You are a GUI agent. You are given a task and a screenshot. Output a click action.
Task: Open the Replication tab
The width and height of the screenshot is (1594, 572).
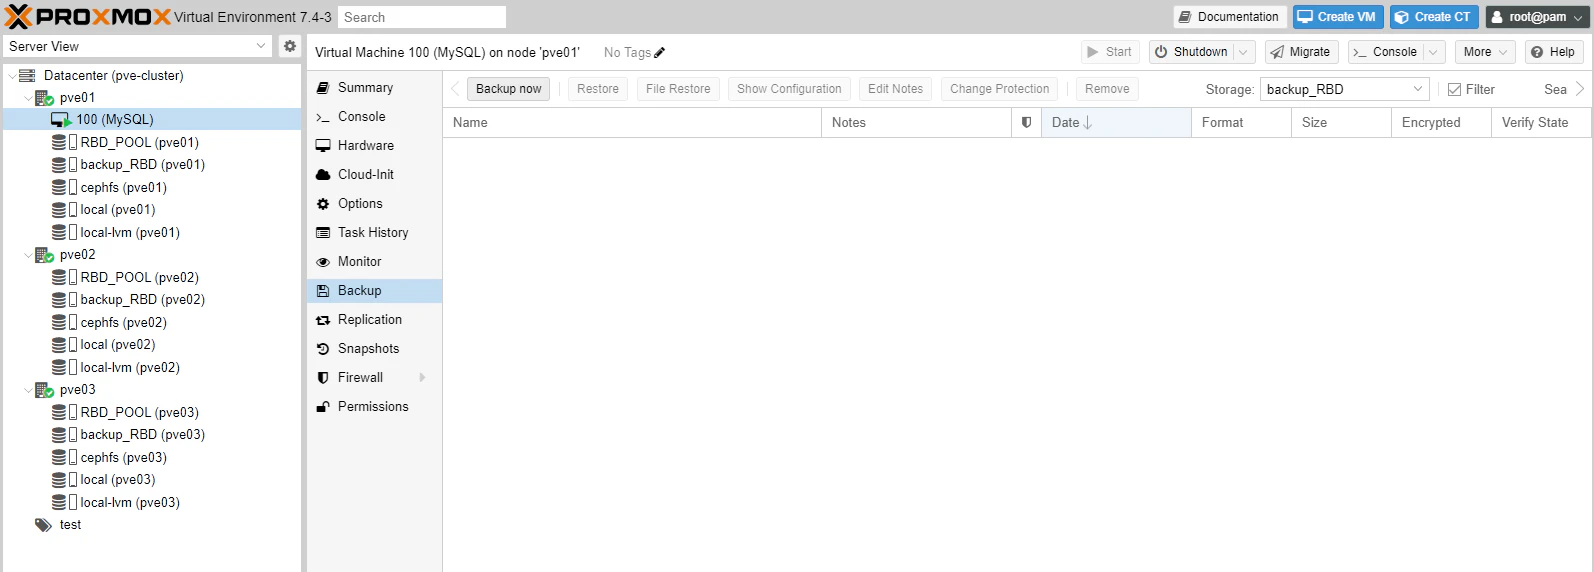pos(375,319)
